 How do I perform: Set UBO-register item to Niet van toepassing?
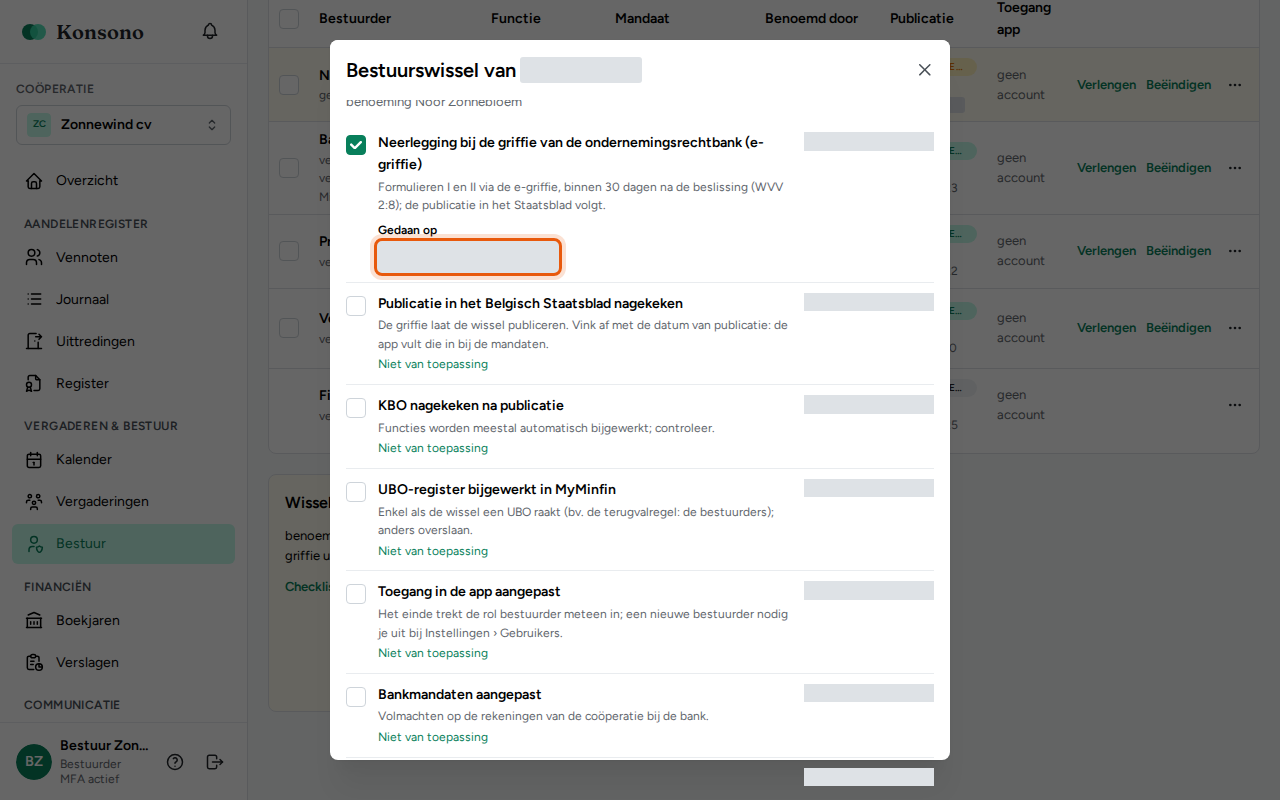pyautogui.click(x=433, y=551)
